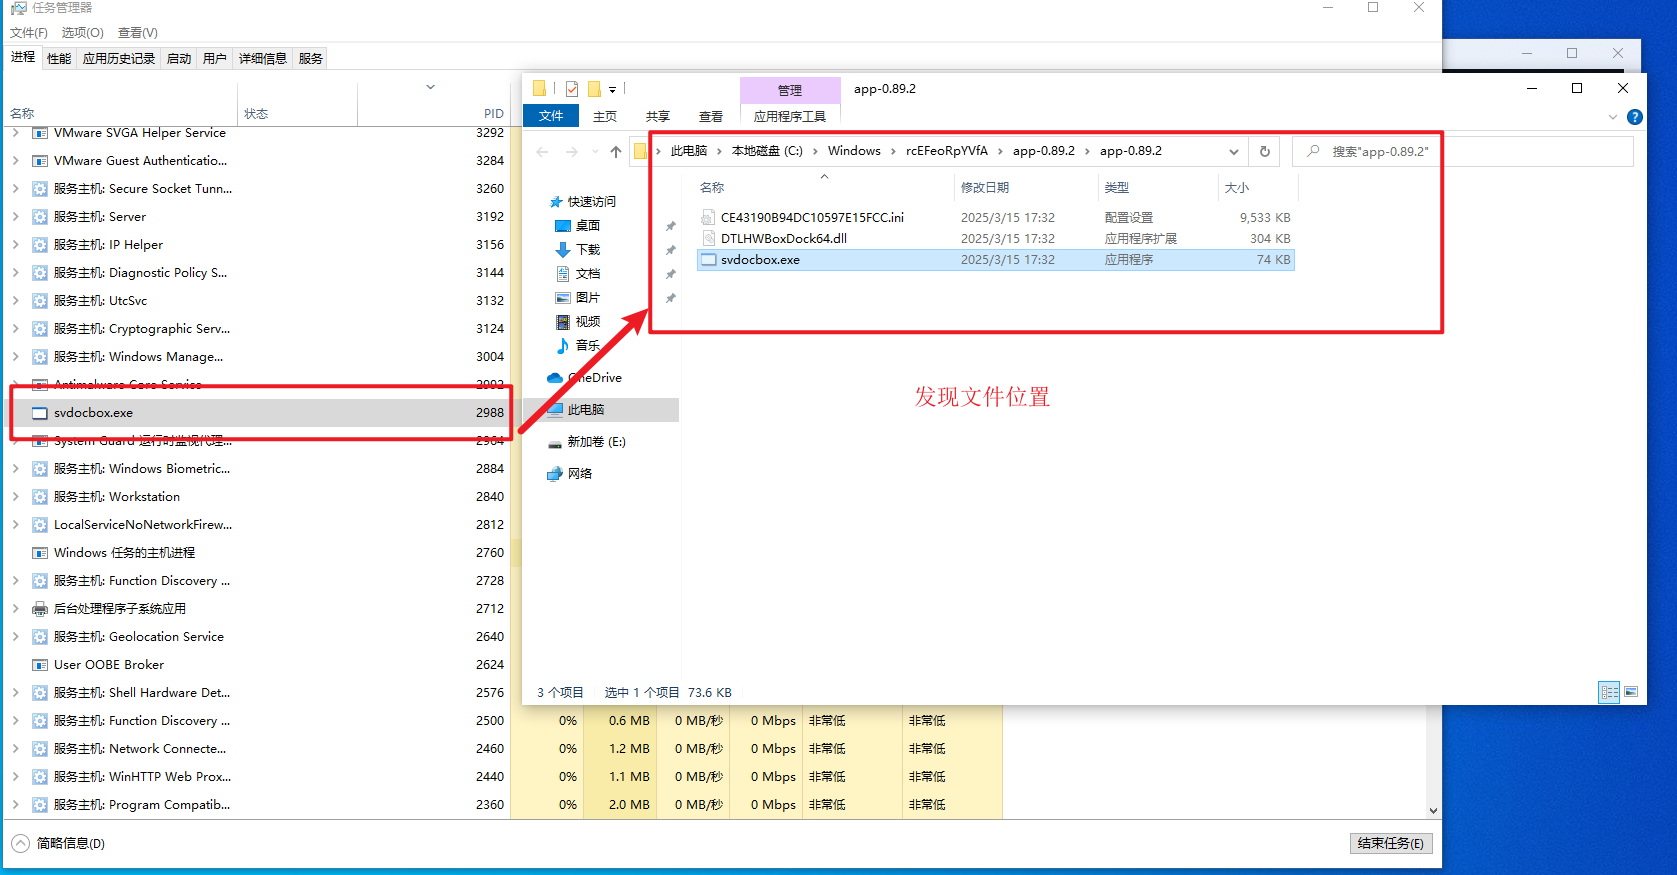The width and height of the screenshot is (1677, 875).
Task: Switch to Startup tab
Action: pos(179,58)
